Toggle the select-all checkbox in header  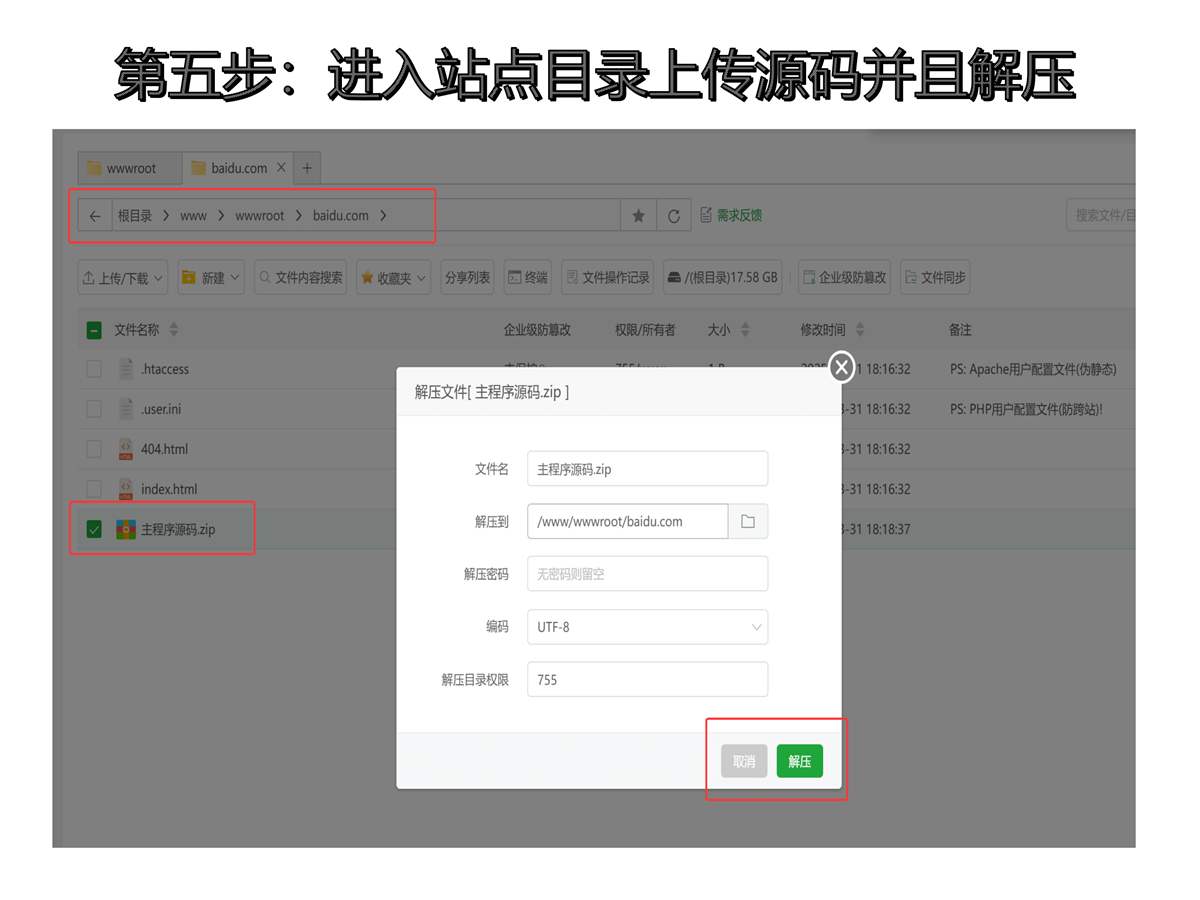pyautogui.click(x=94, y=330)
